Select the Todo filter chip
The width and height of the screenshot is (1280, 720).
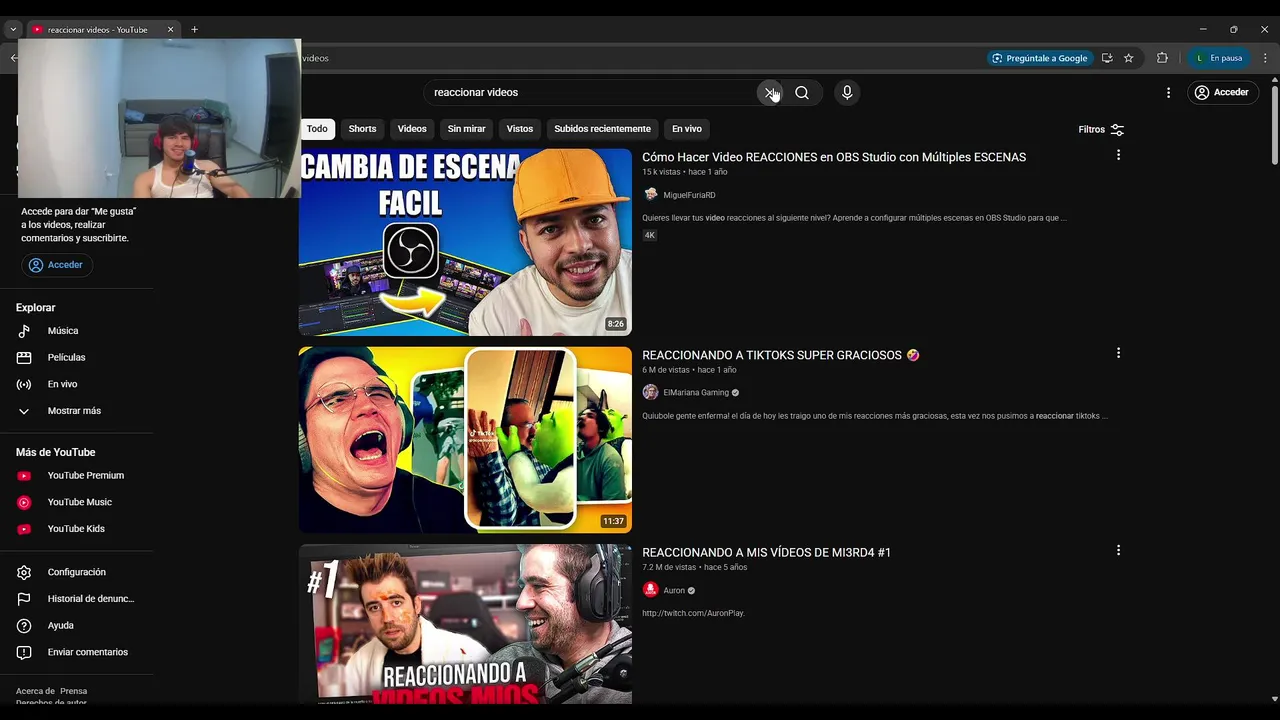(317, 129)
